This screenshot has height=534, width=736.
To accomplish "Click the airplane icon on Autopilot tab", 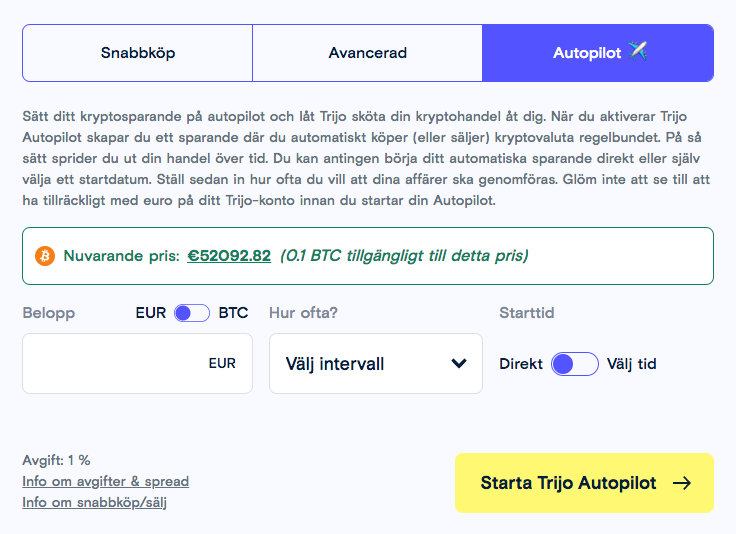I will point(638,51).
